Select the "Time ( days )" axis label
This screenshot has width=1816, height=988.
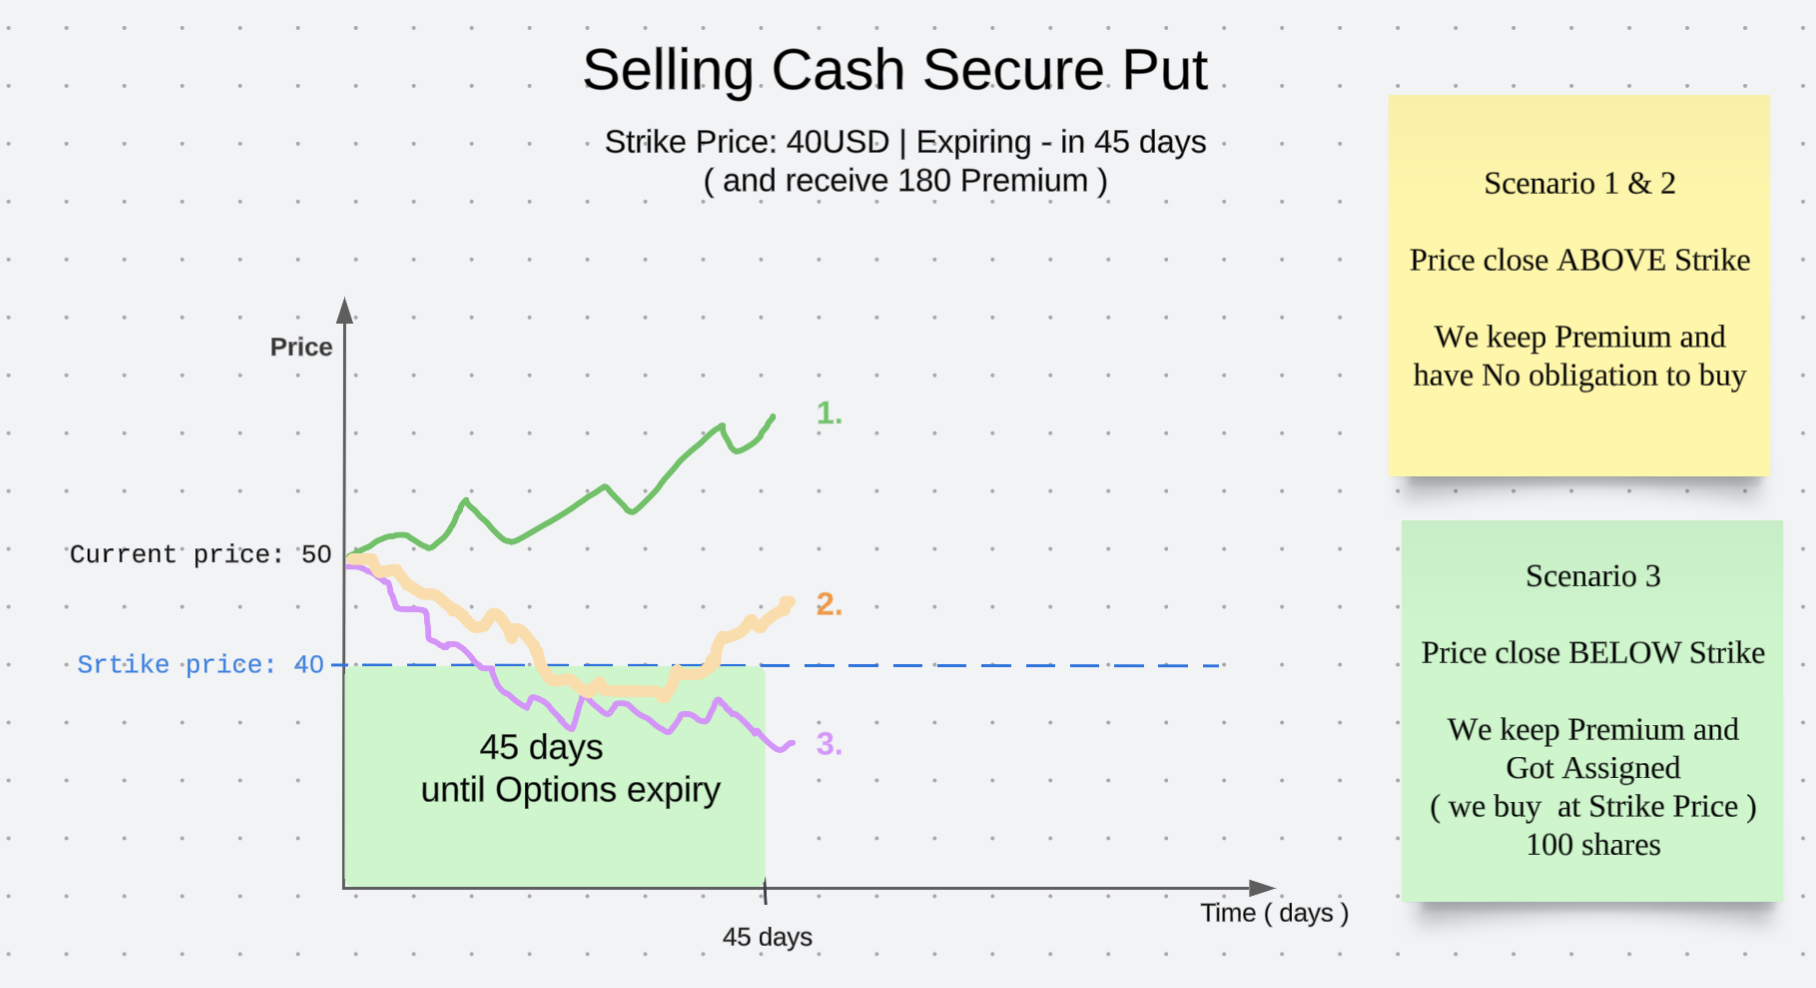pos(1274,913)
